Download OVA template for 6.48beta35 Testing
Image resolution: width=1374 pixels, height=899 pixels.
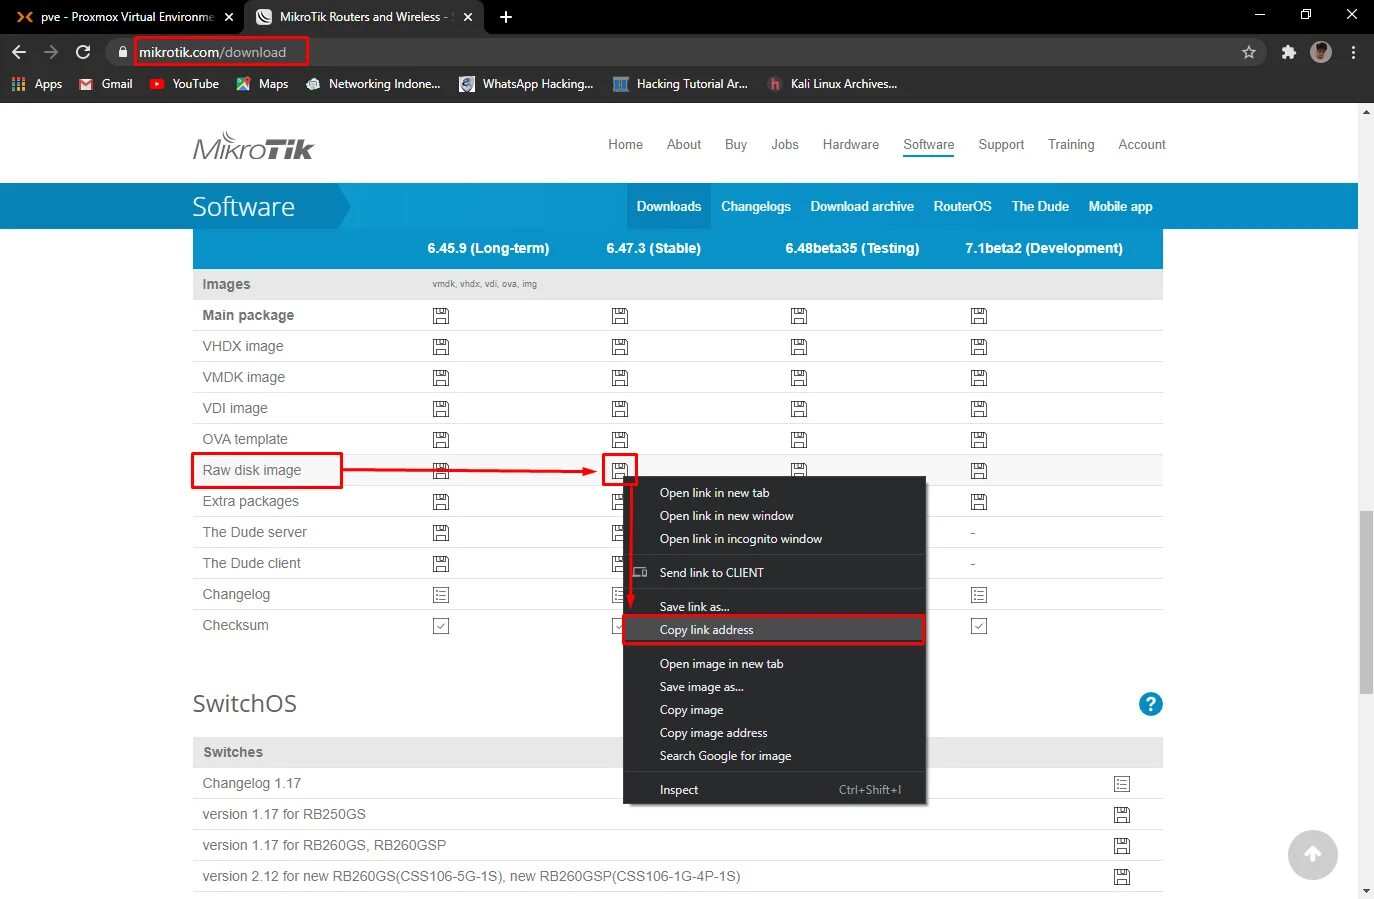coord(799,440)
